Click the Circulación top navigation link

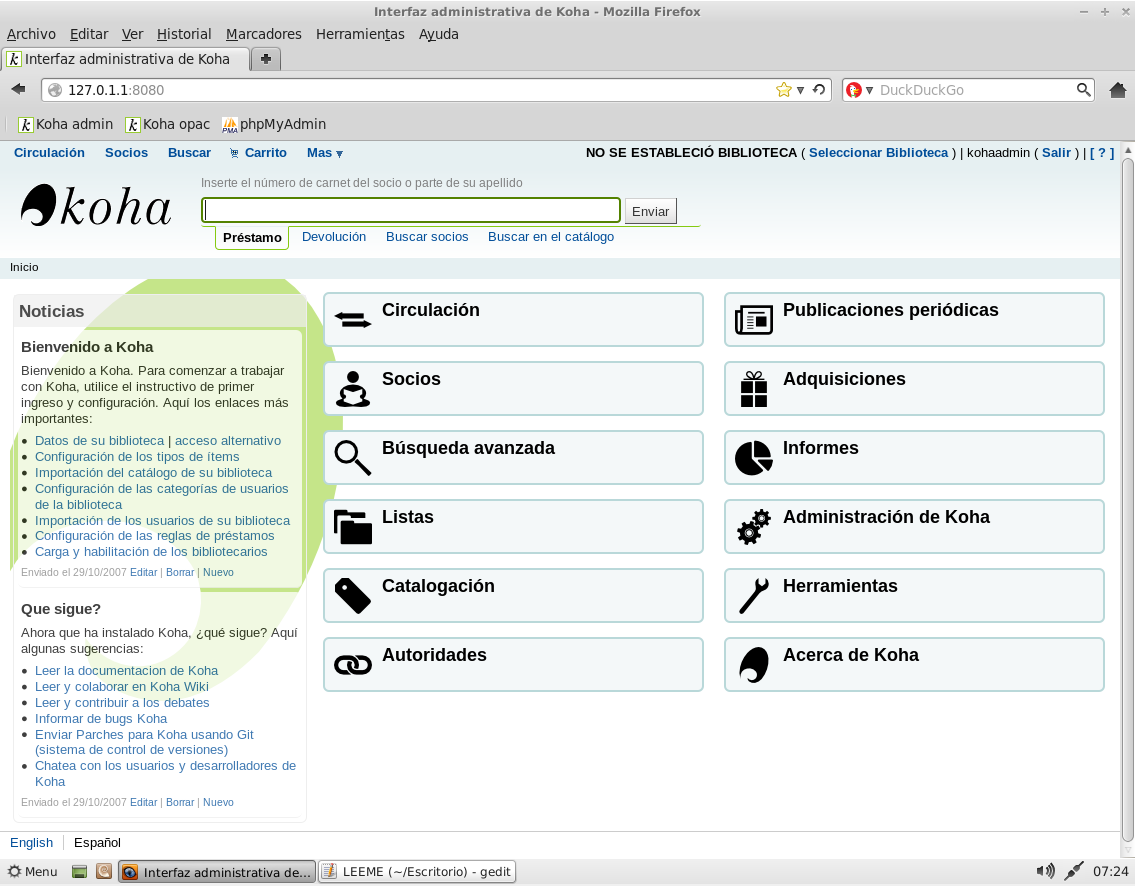(x=49, y=153)
